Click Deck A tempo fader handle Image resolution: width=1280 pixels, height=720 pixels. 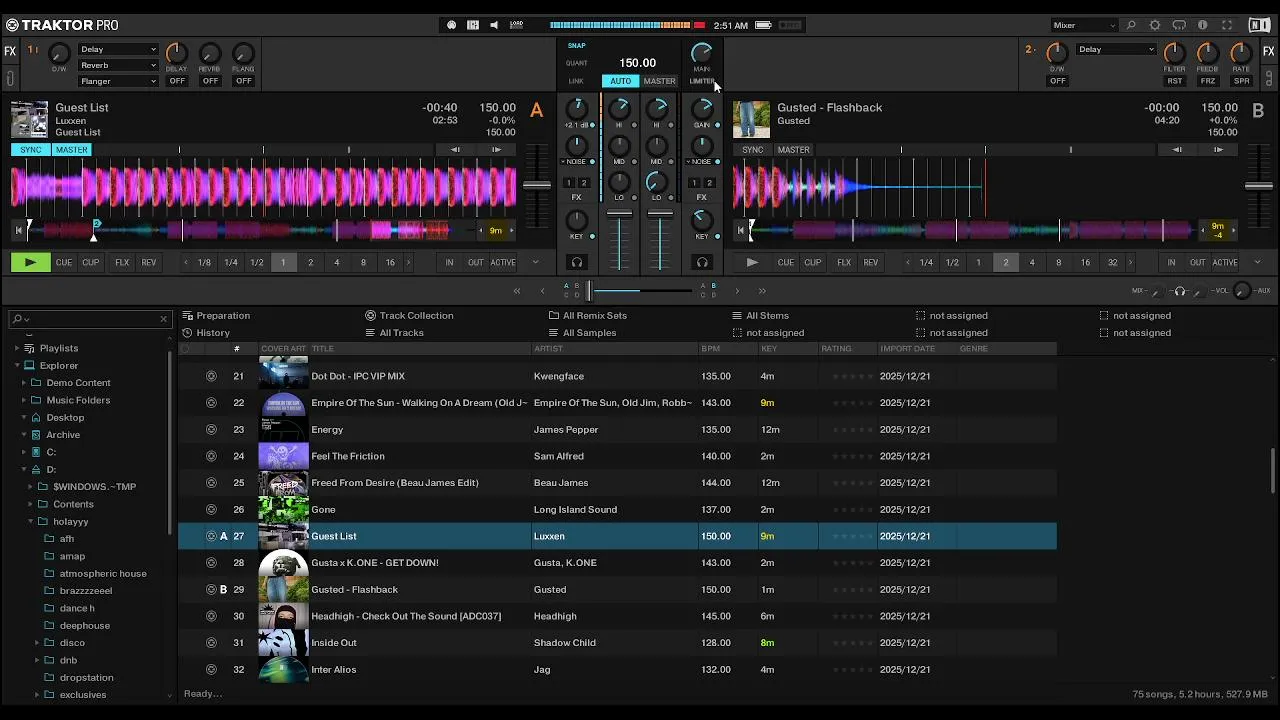pos(537,185)
